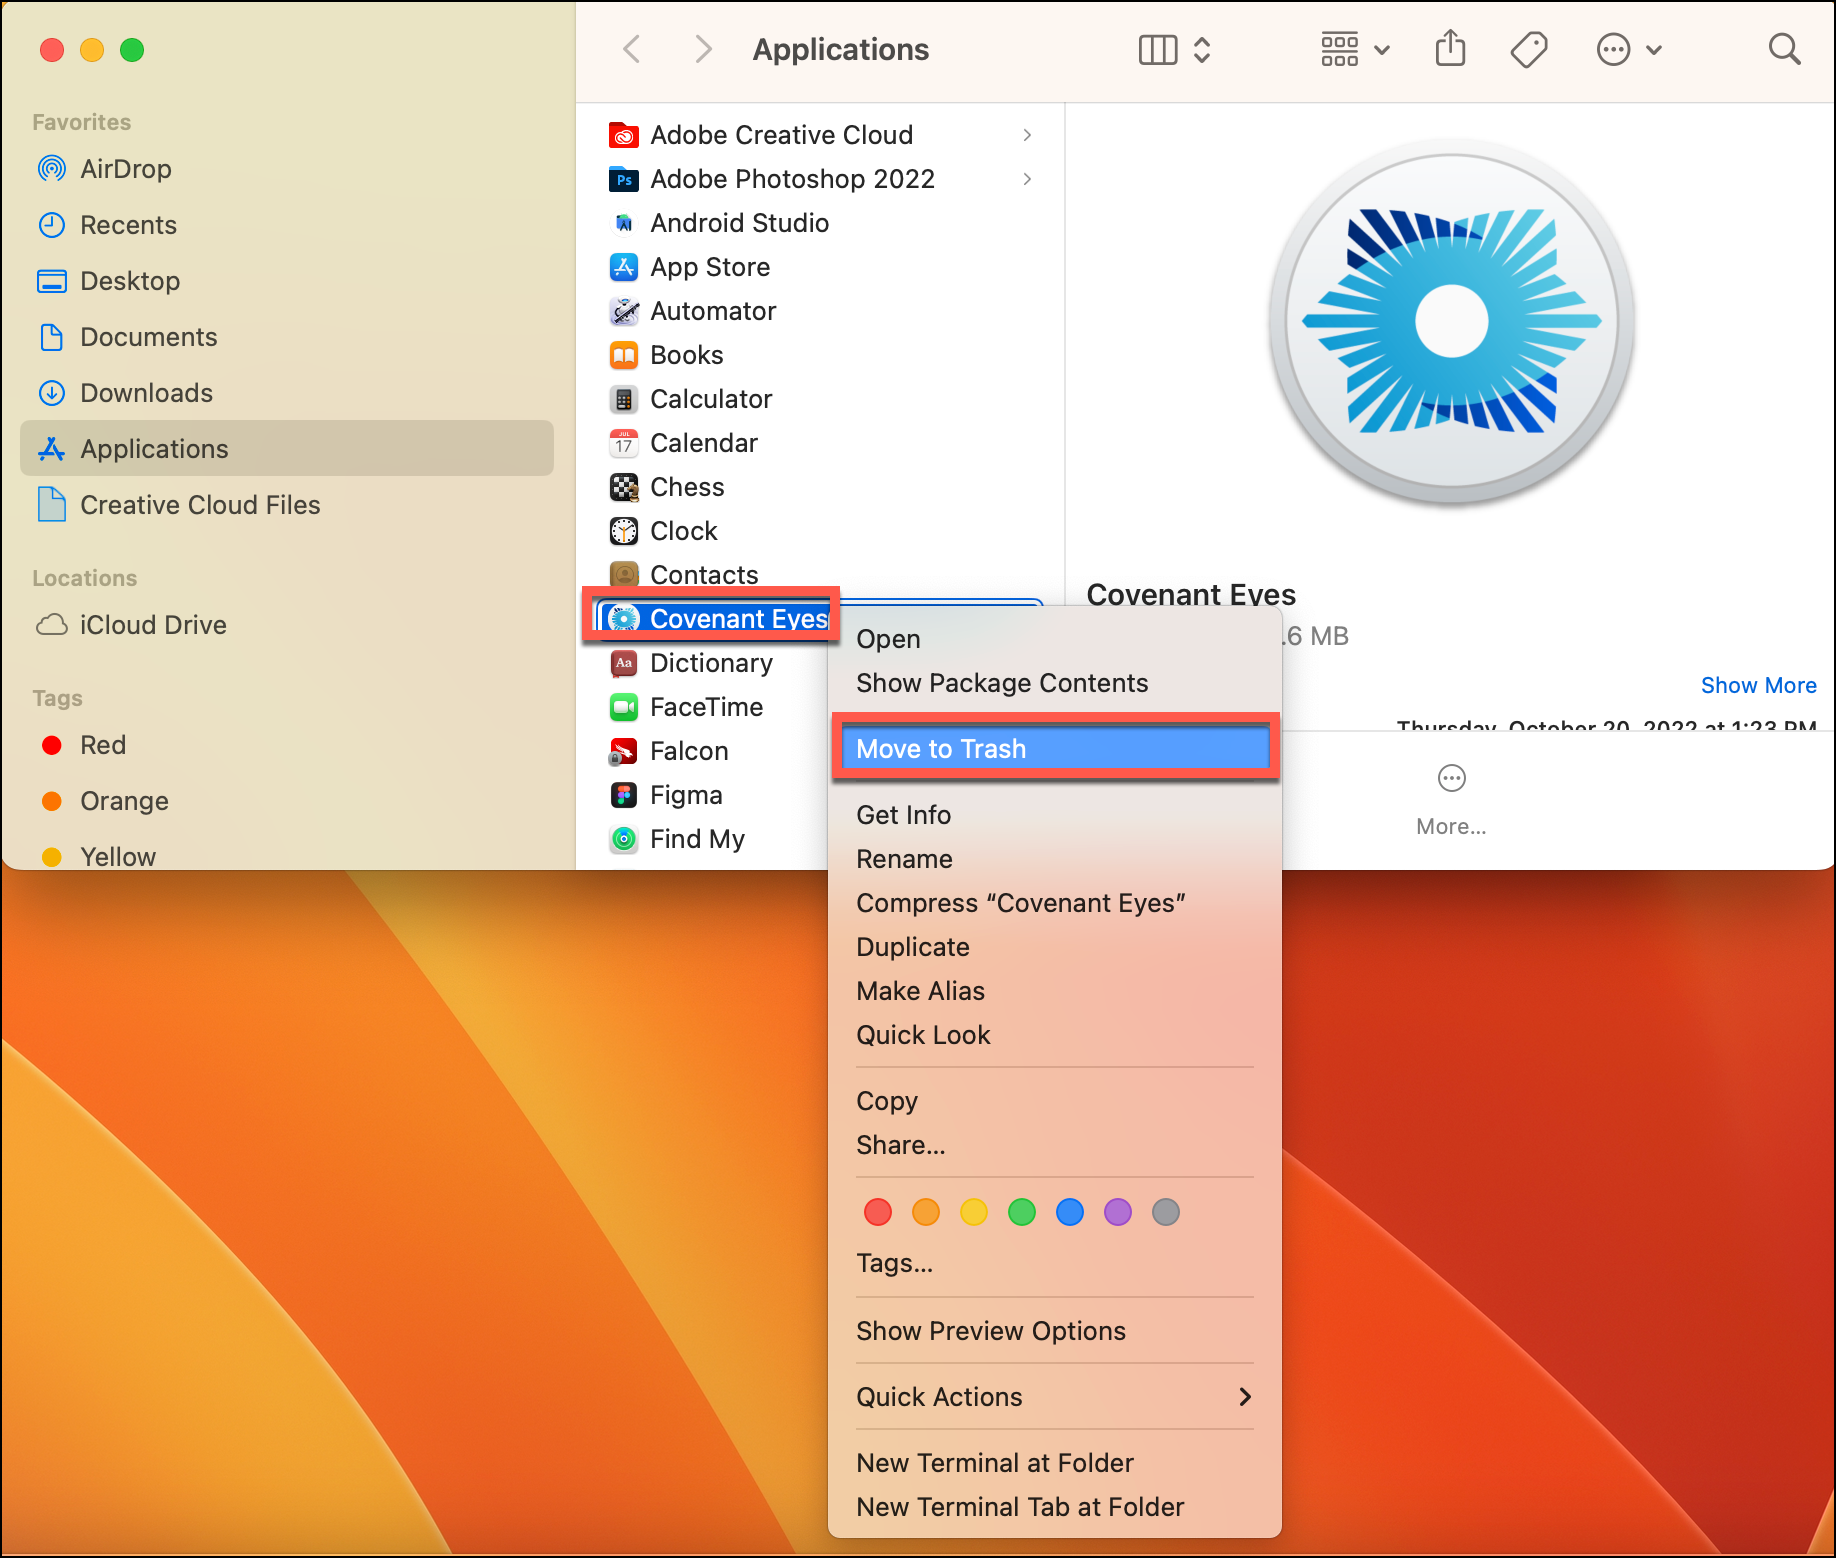Open Desktop in the sidebar
This screenshot has height=1558, width=1836.
pos(286,281)
